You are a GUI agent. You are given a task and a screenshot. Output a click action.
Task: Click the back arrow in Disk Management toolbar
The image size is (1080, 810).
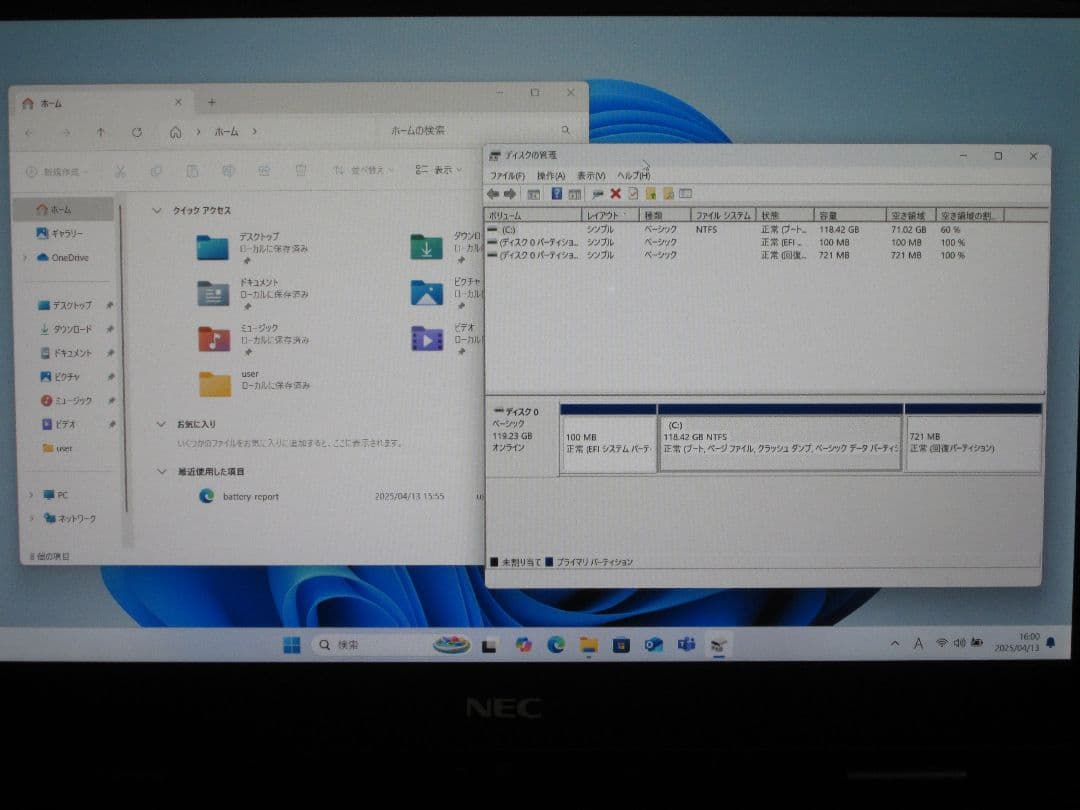point(492,194)
